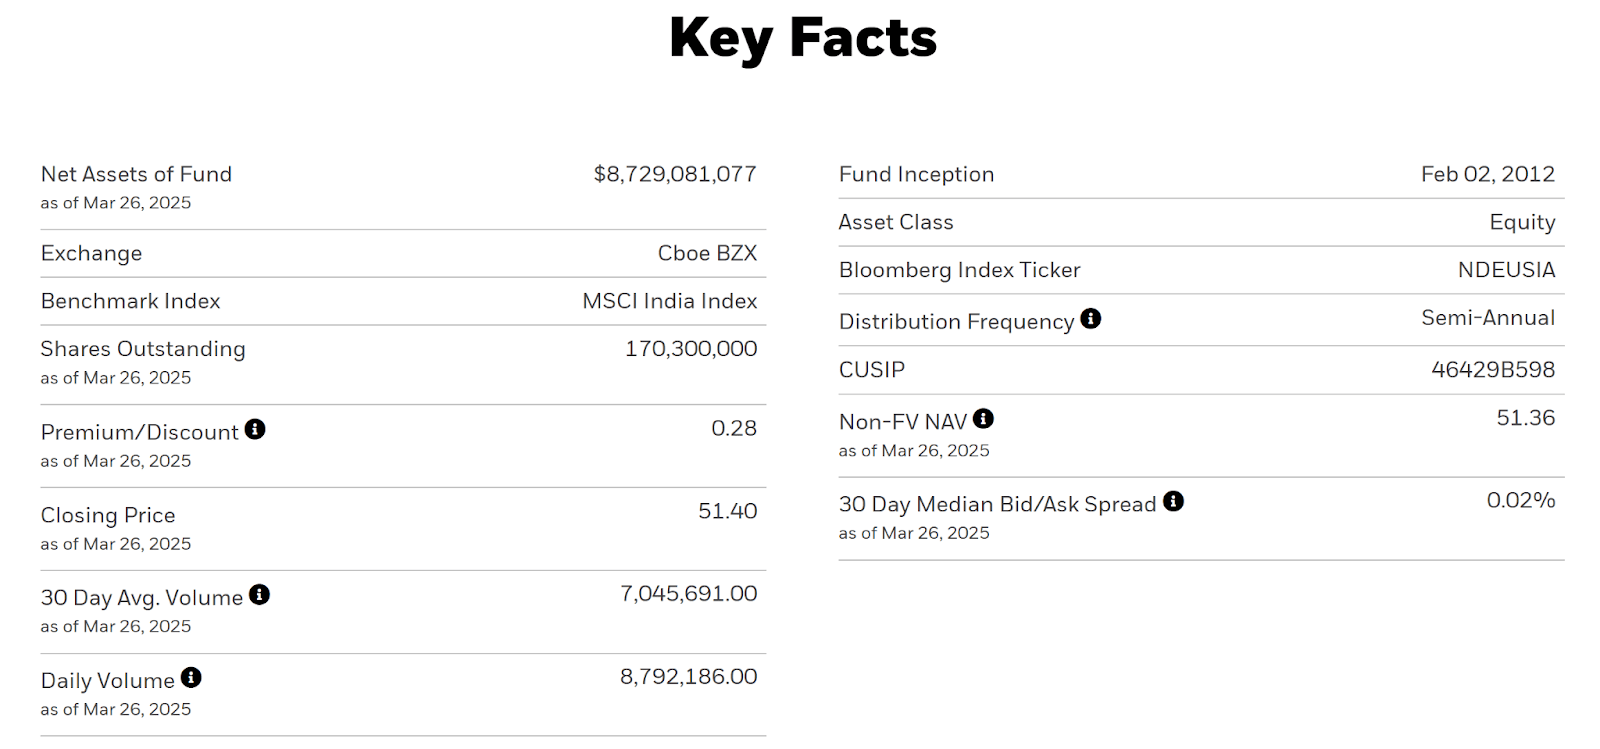This screenshot has width=1600, height=749.
Task: Click the Fund Inception label
Action: [x=916, y=174]
